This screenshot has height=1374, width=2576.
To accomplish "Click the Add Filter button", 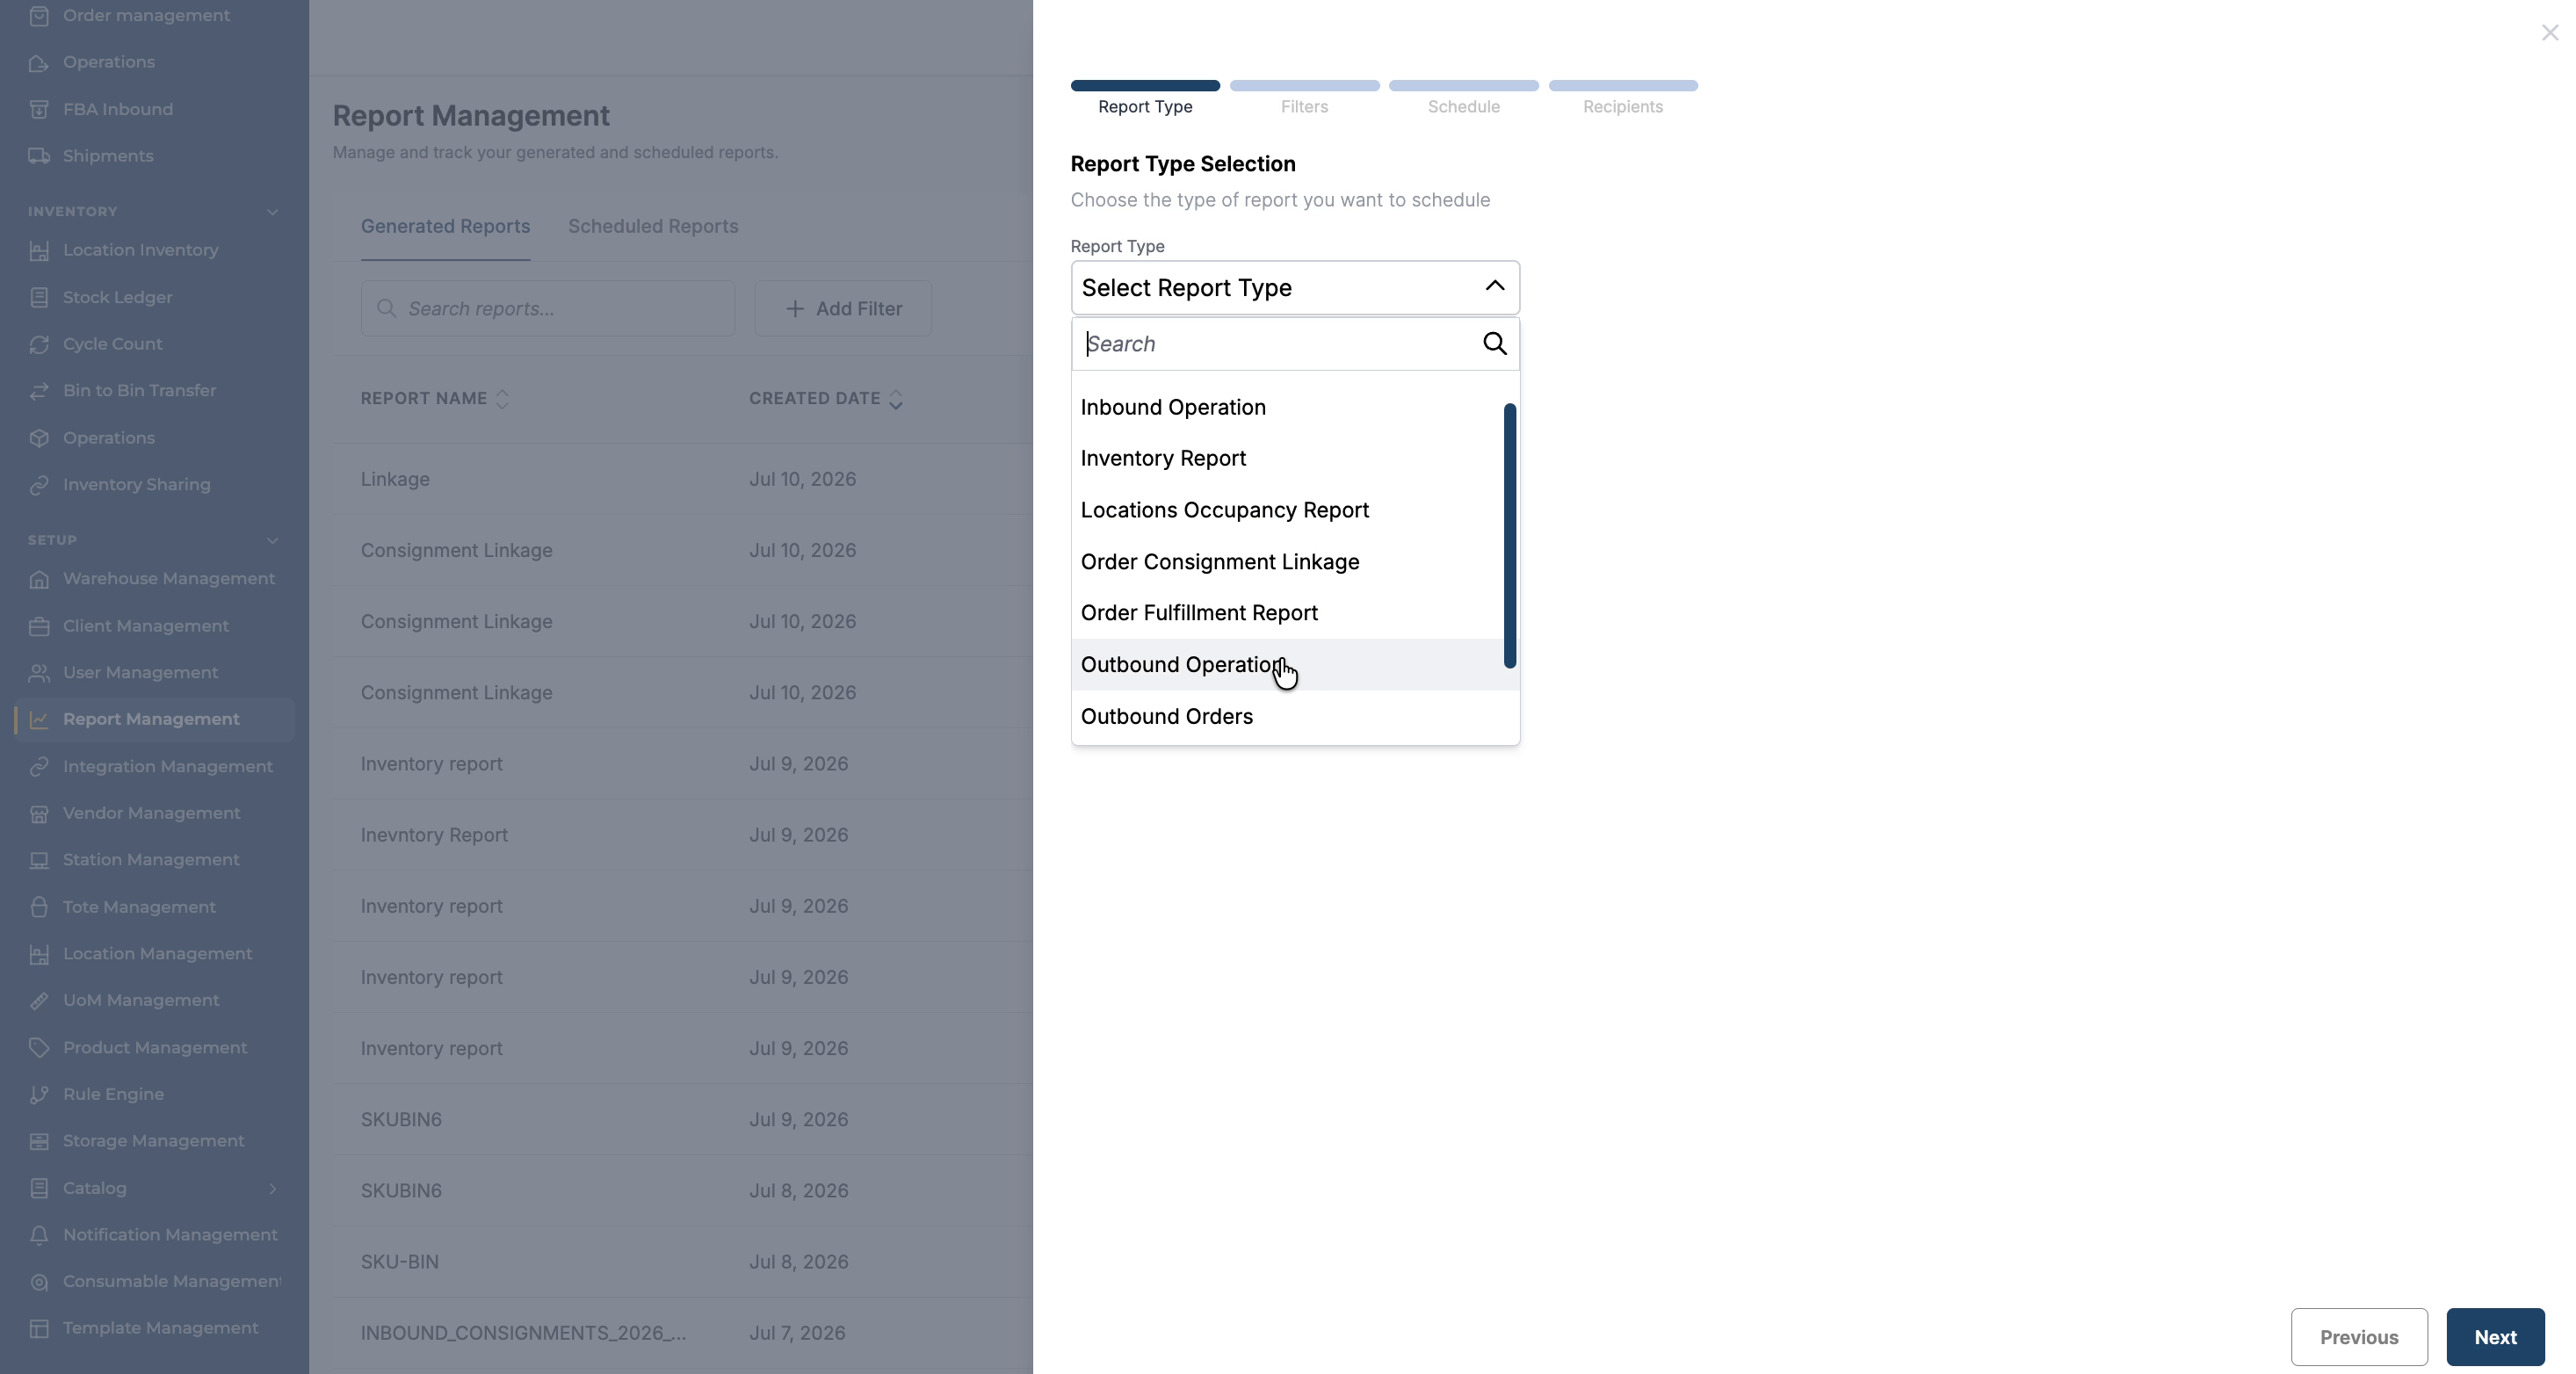I will click(843, 309).
